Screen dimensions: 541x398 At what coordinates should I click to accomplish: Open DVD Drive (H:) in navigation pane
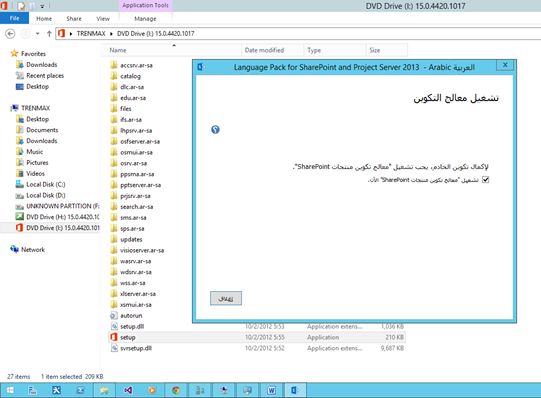pos(62,217)
